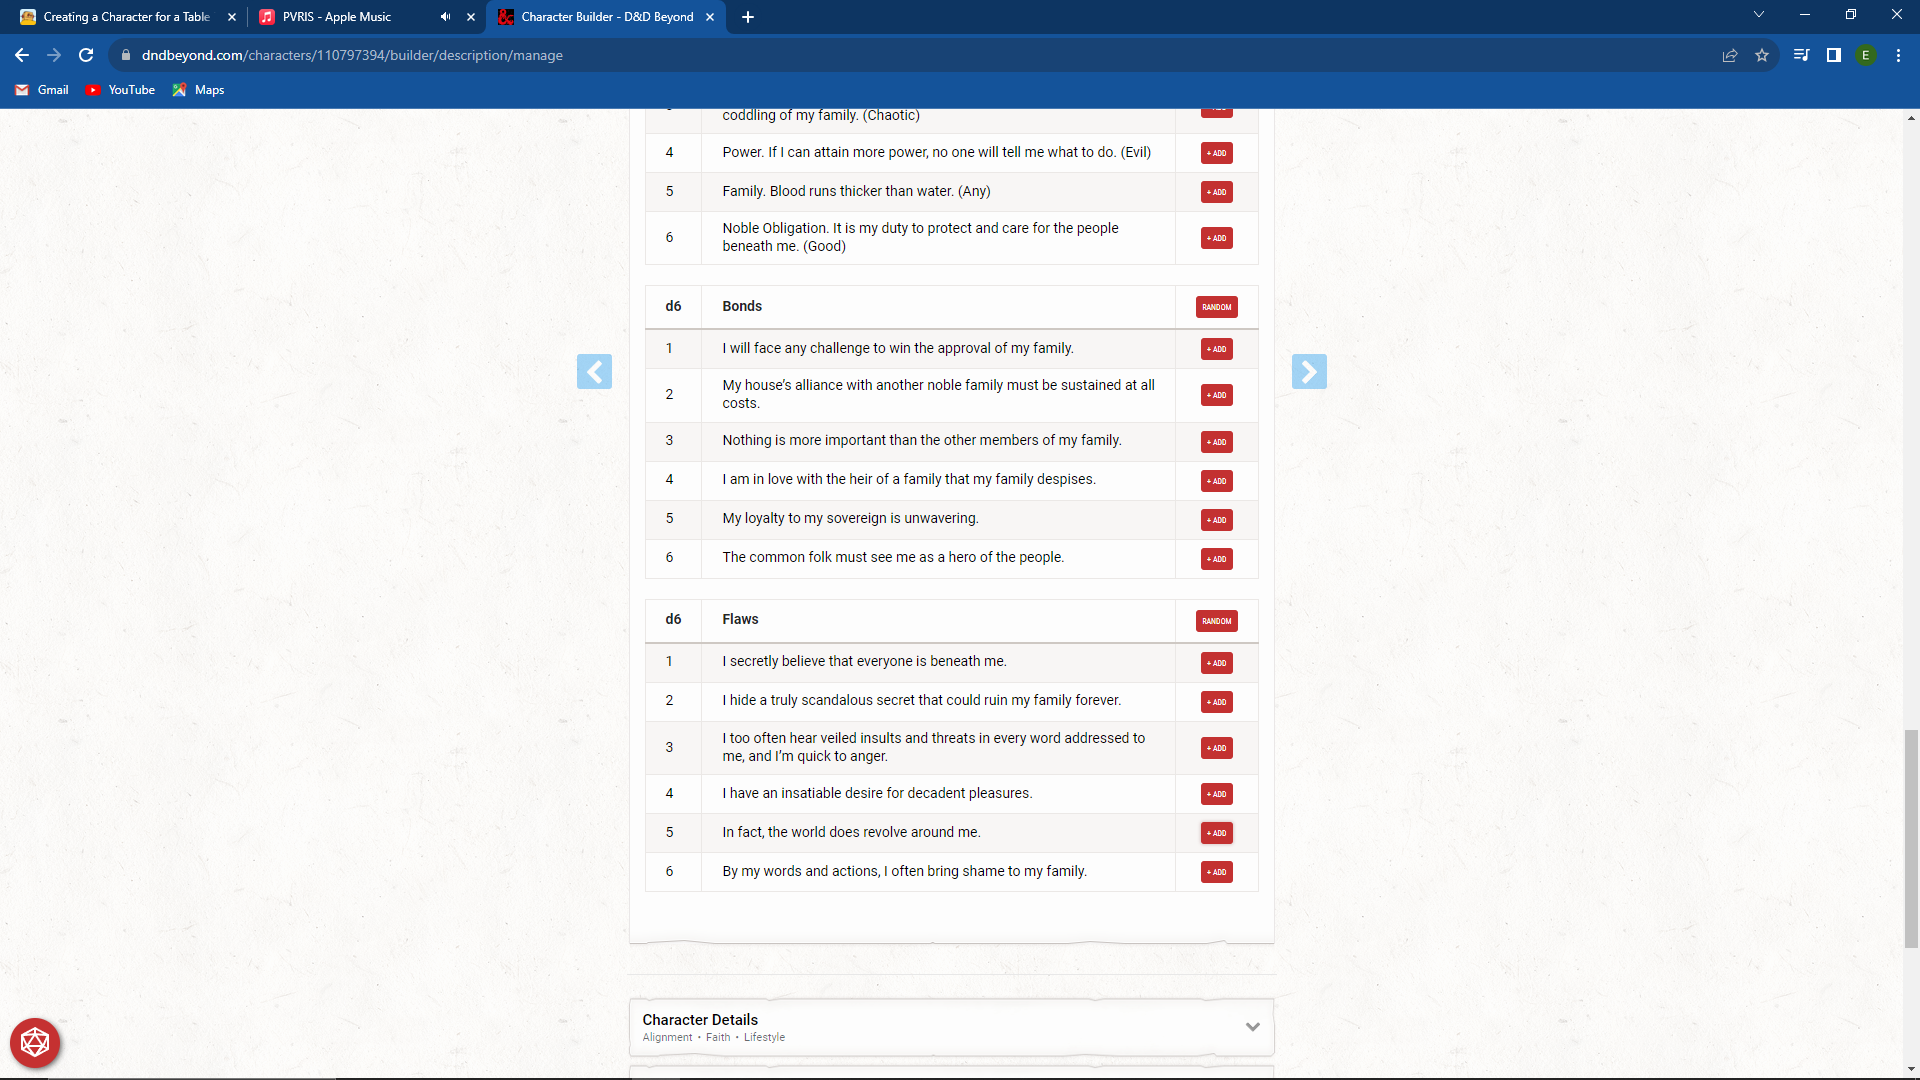
Task: Open the tab search dropdown arrow
Action: [1758, 14]
